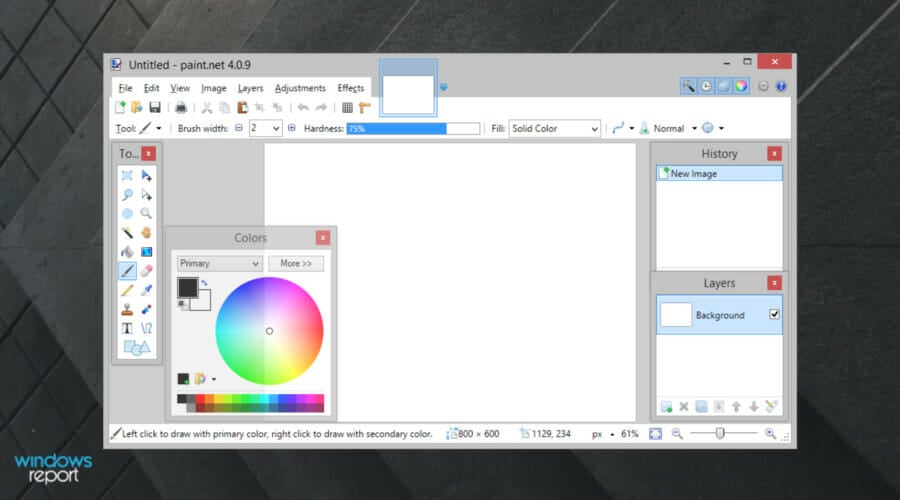
Task: Click the untitled image thumbnail tab
Action: pos(408,88)
